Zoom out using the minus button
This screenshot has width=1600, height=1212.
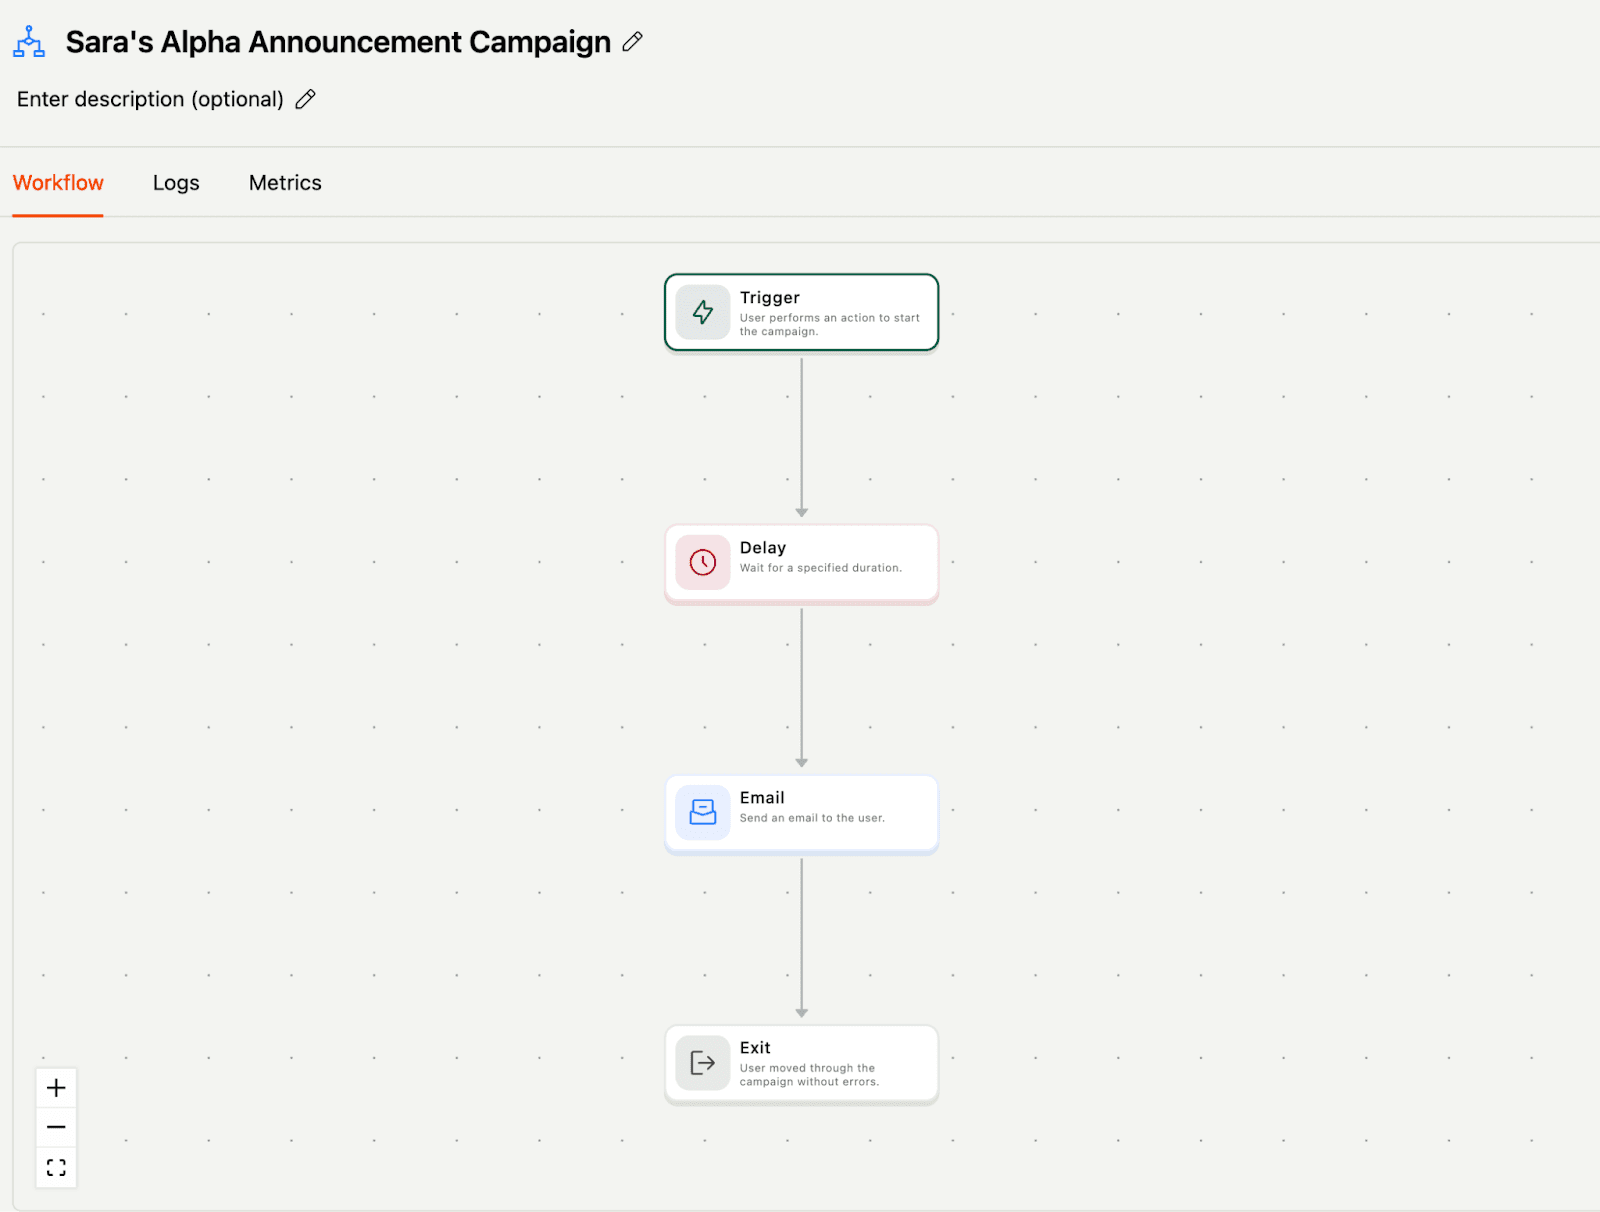56,1127
